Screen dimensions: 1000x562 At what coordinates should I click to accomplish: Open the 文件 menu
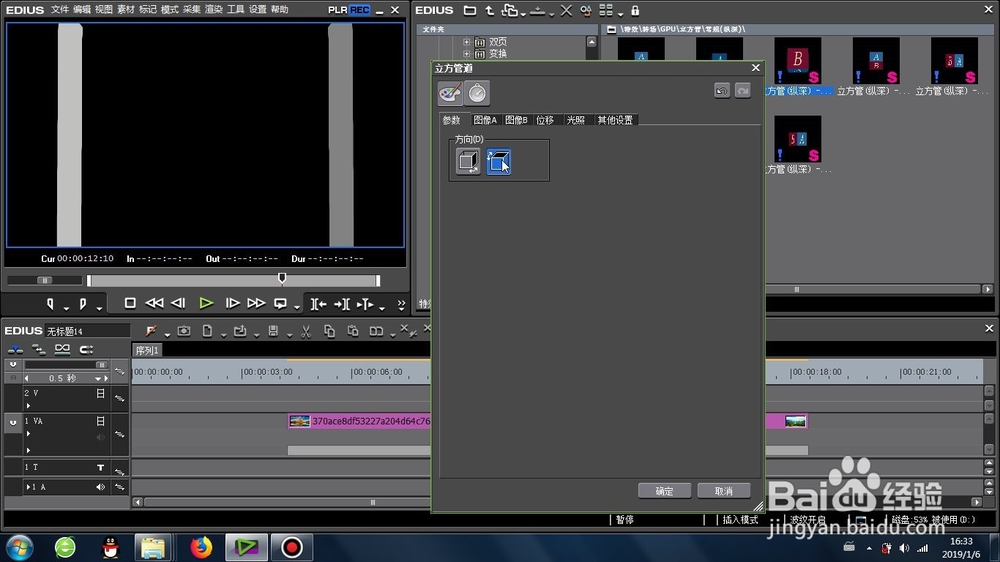pos(59,10)
